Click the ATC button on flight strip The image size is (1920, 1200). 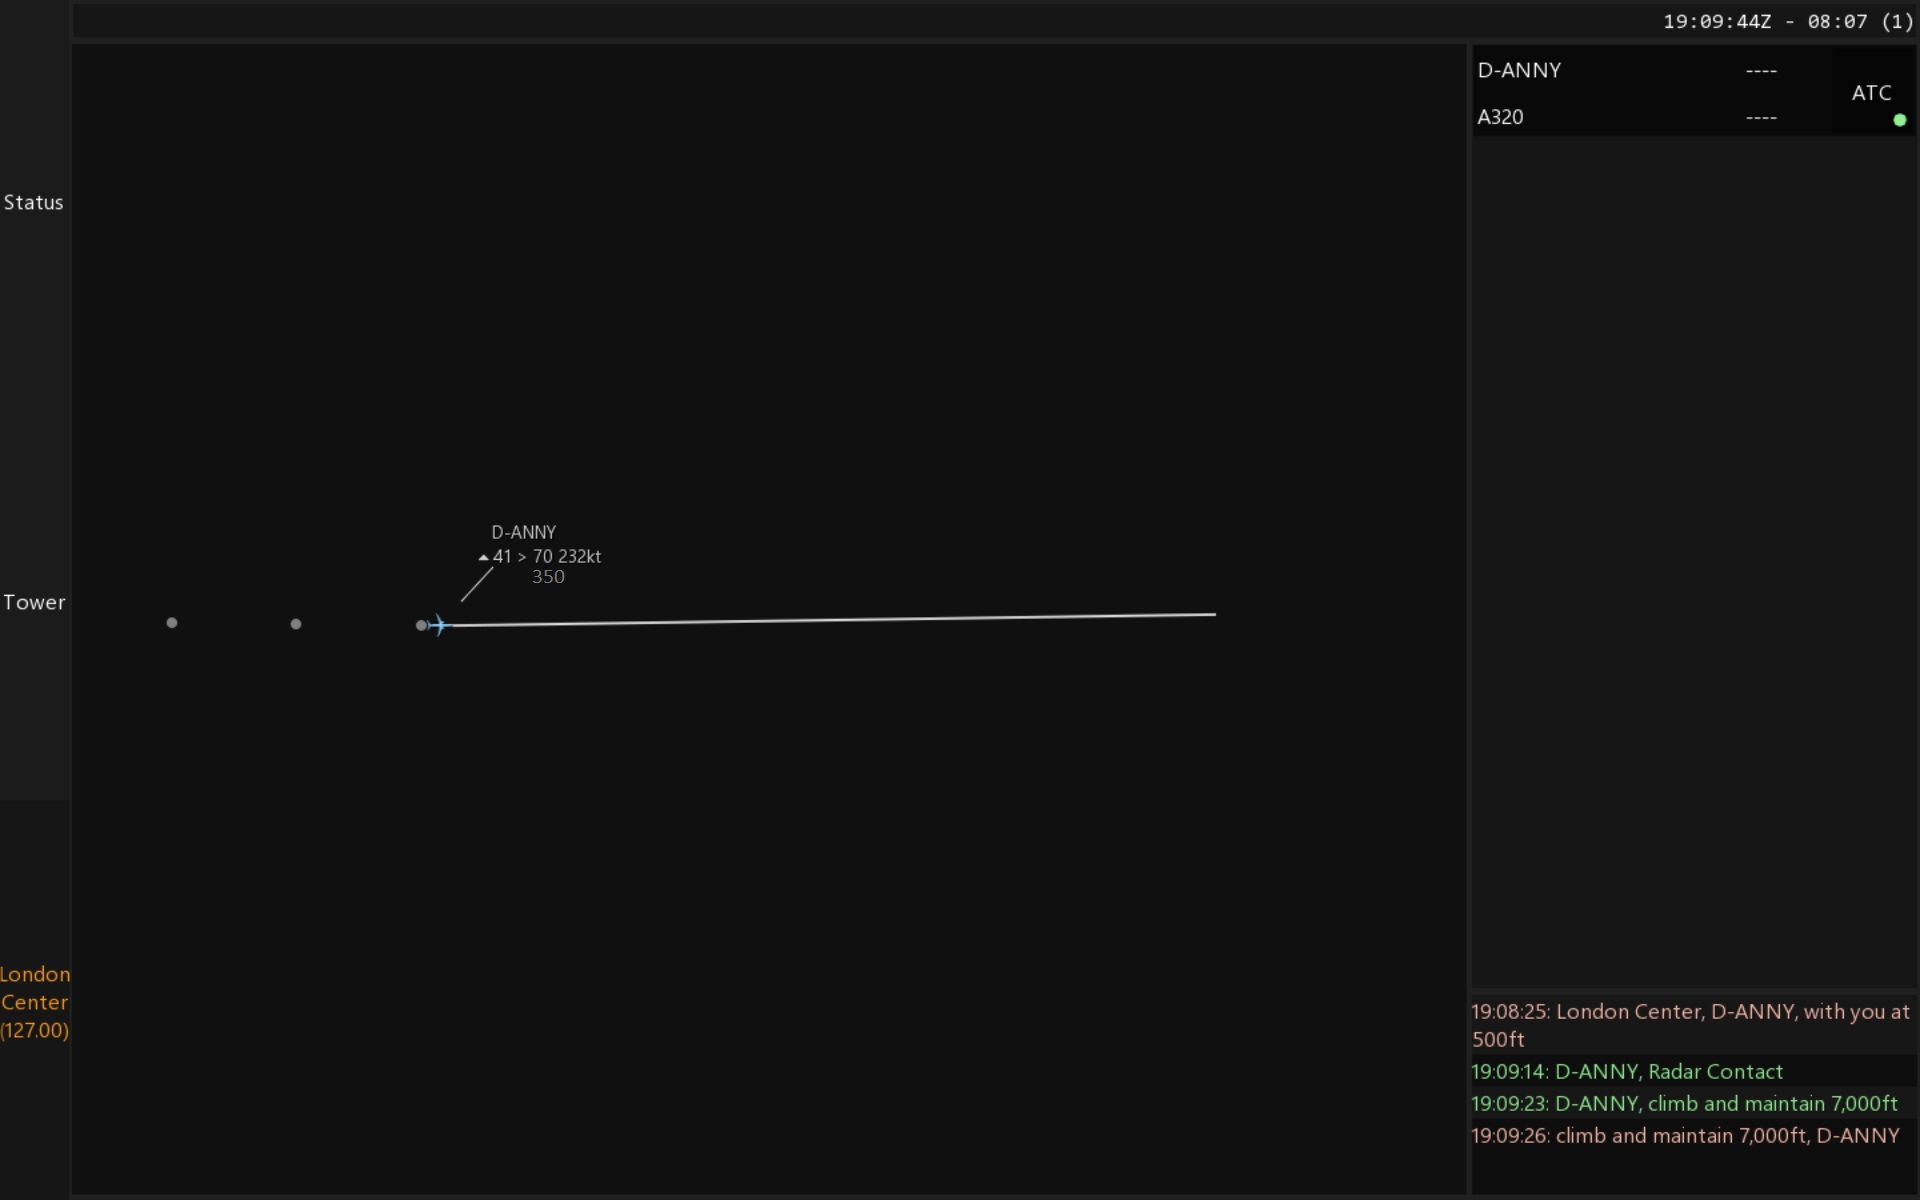[1871, 93]
